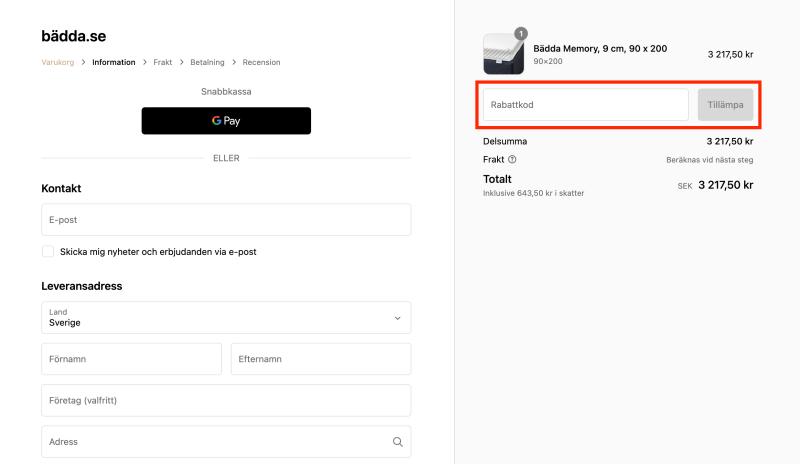Screen dimensions: 800x464
Task: Select the Frakt breadcrumb step
Action: coord(163,62)
